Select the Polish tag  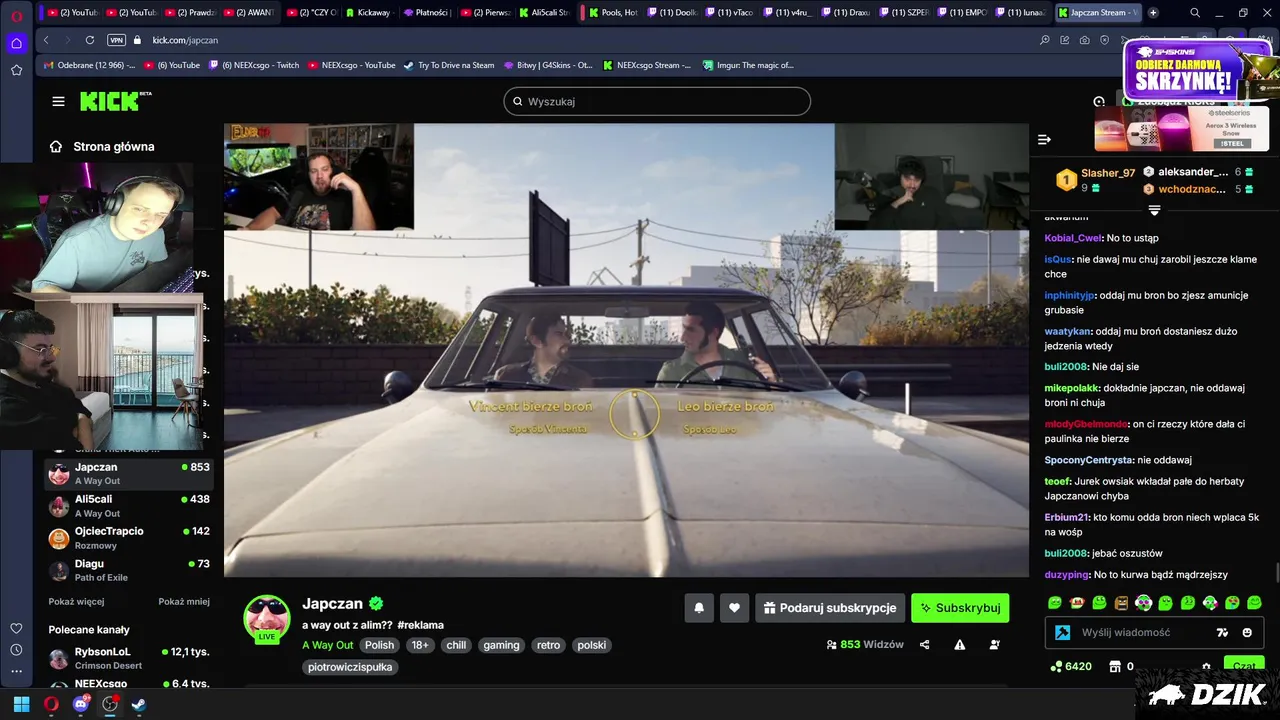[x=379, y=645]
